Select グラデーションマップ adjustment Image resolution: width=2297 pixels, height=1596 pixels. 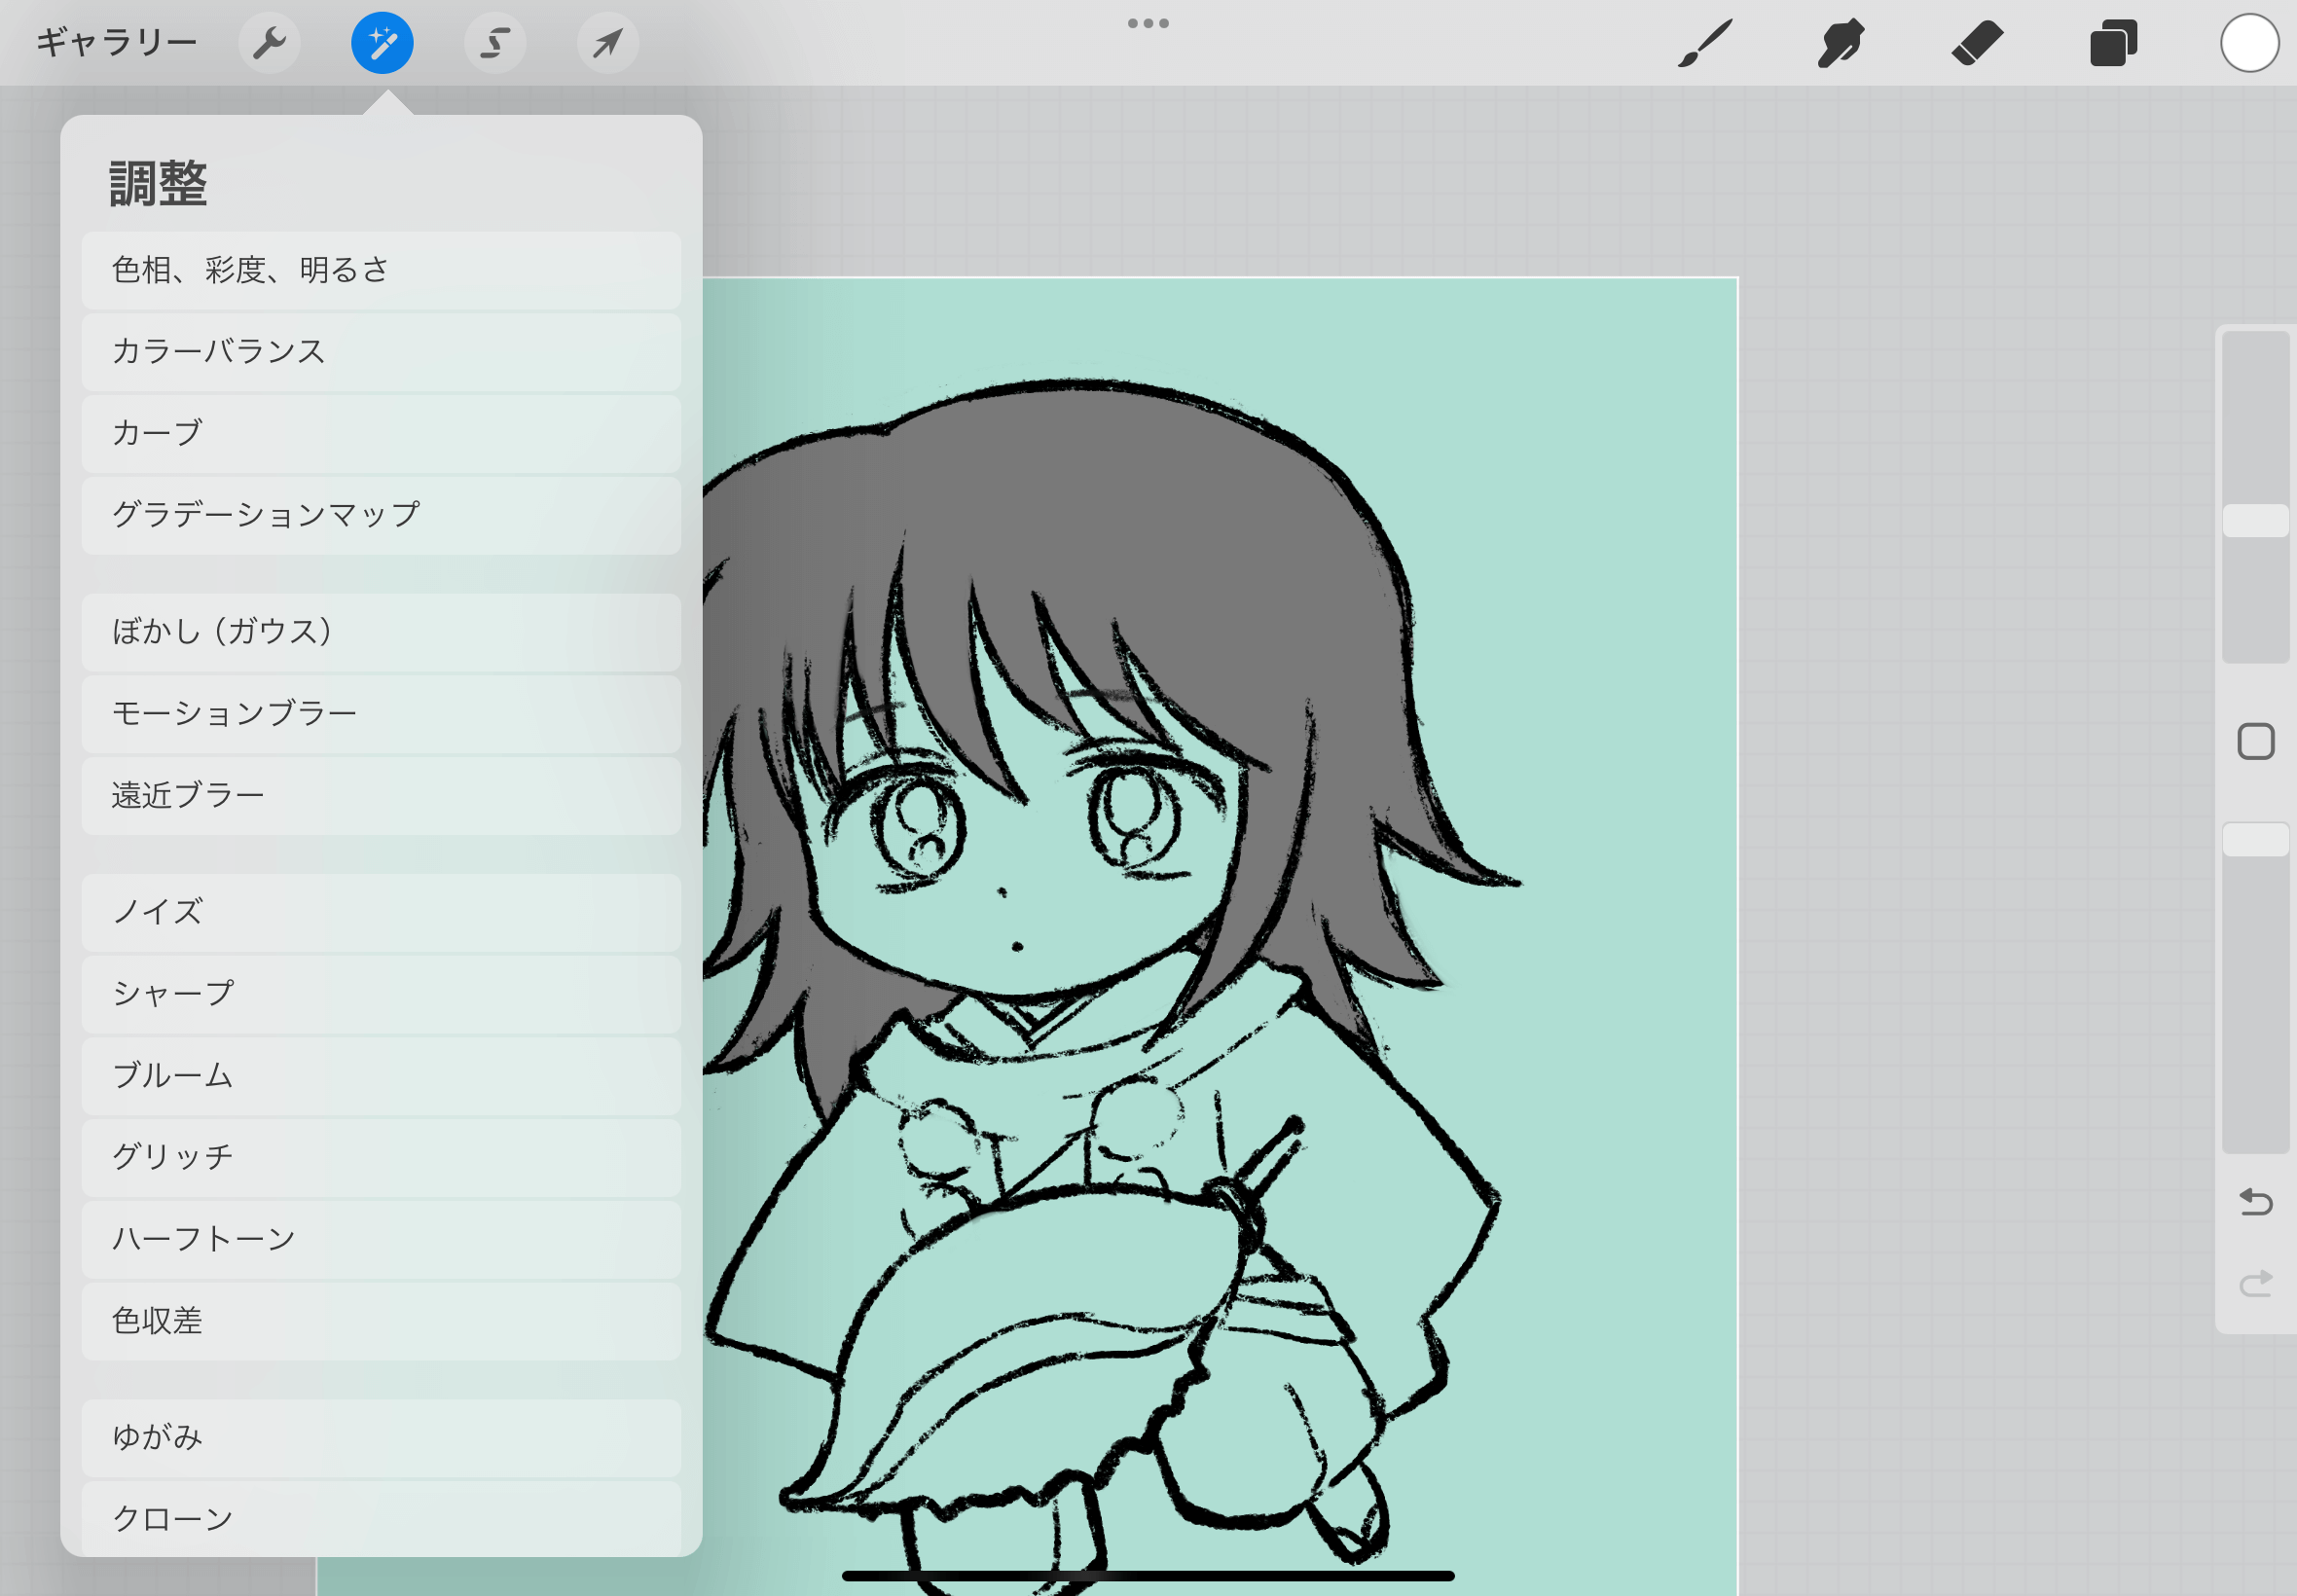381,515
